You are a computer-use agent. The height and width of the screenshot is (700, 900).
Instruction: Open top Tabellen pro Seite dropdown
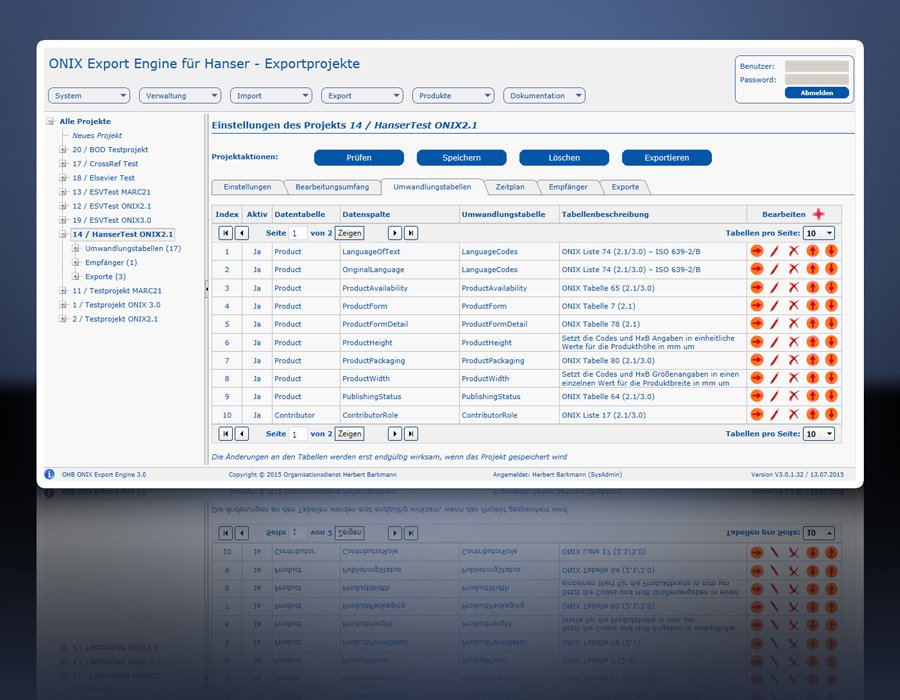coord(819,233)
